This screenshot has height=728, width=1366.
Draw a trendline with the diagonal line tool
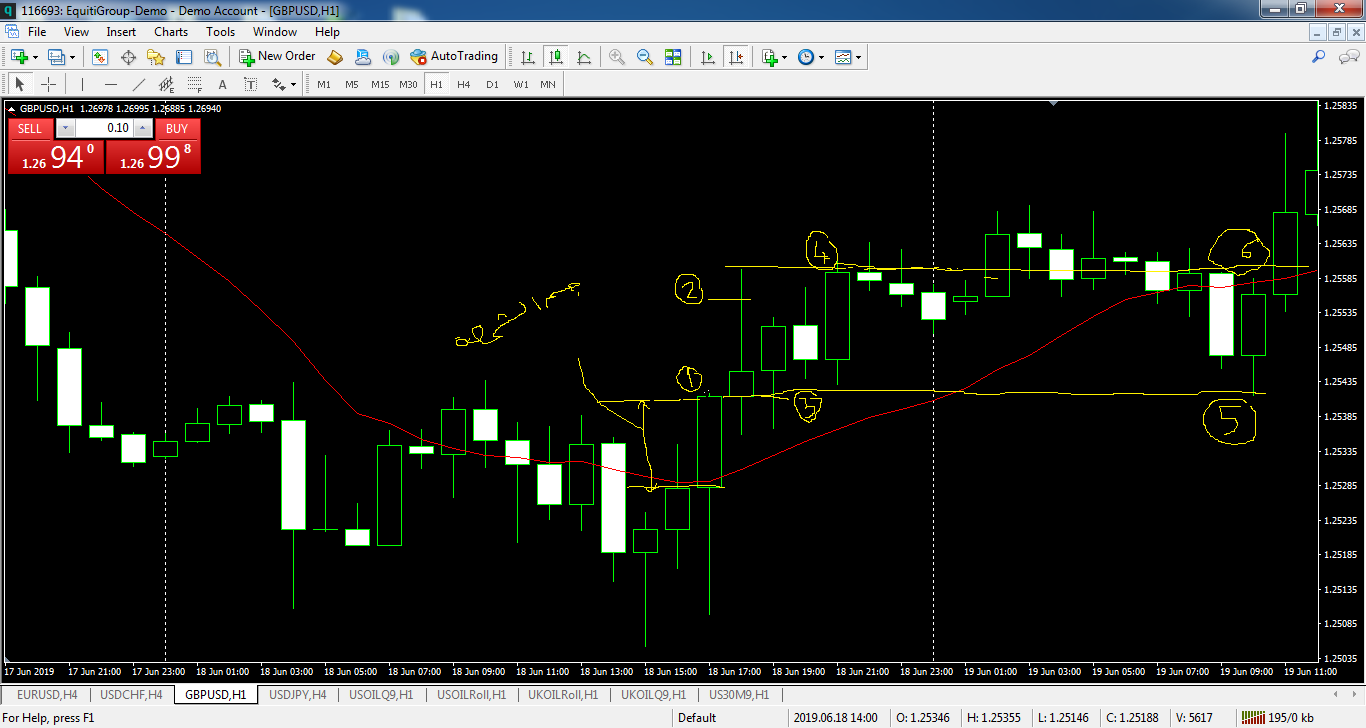pyautogui.click(x=139, y=84)
